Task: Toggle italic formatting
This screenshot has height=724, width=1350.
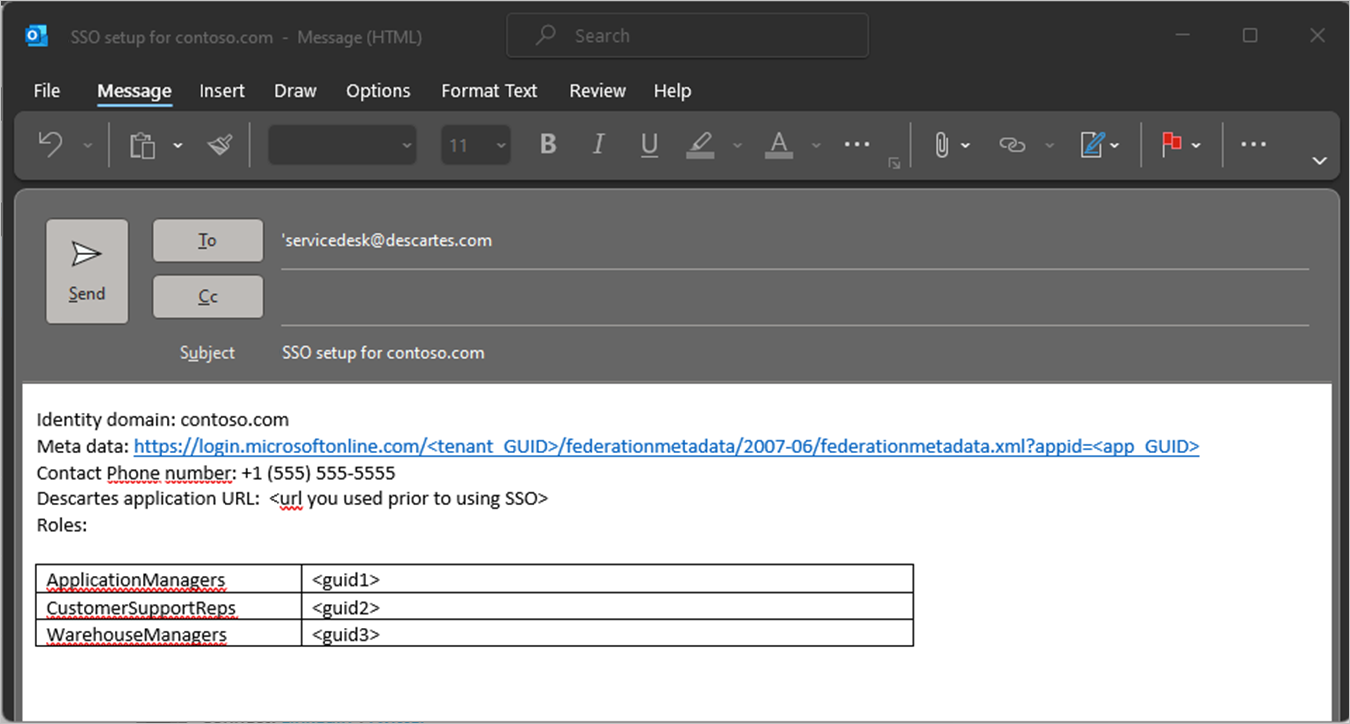Action: (x=598, y=144)
